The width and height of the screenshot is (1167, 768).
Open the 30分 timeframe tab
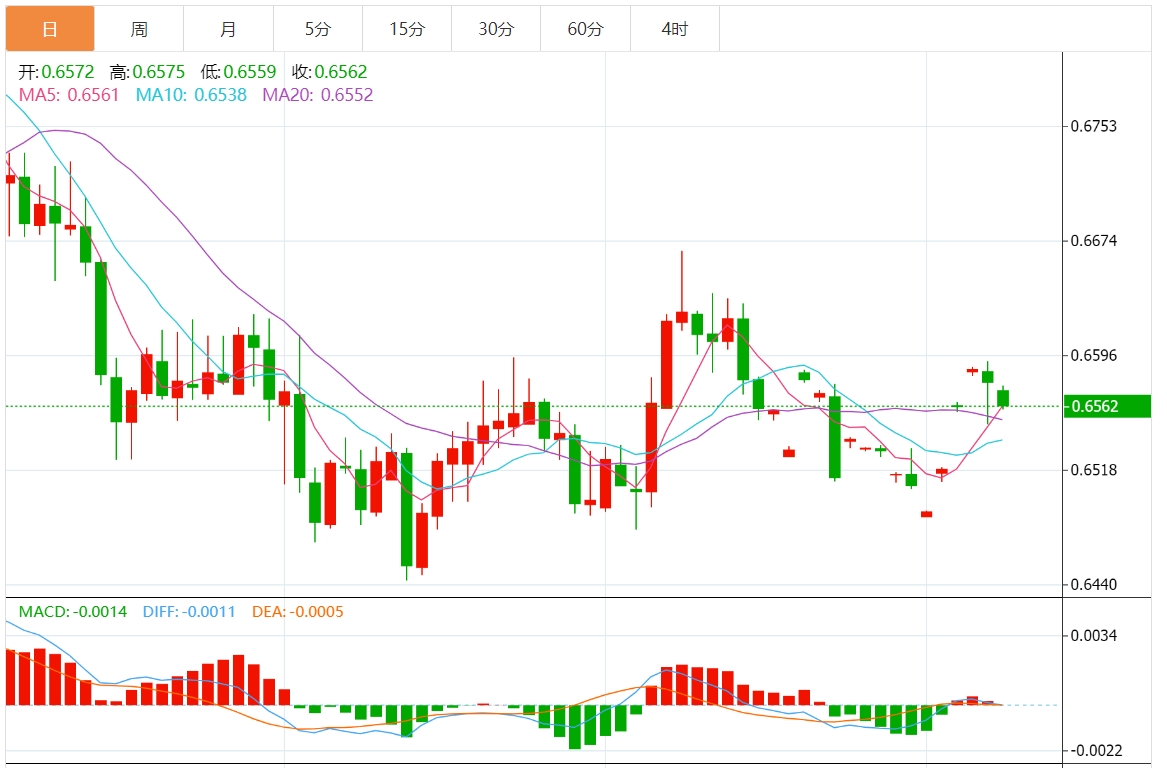coord(496,29)
